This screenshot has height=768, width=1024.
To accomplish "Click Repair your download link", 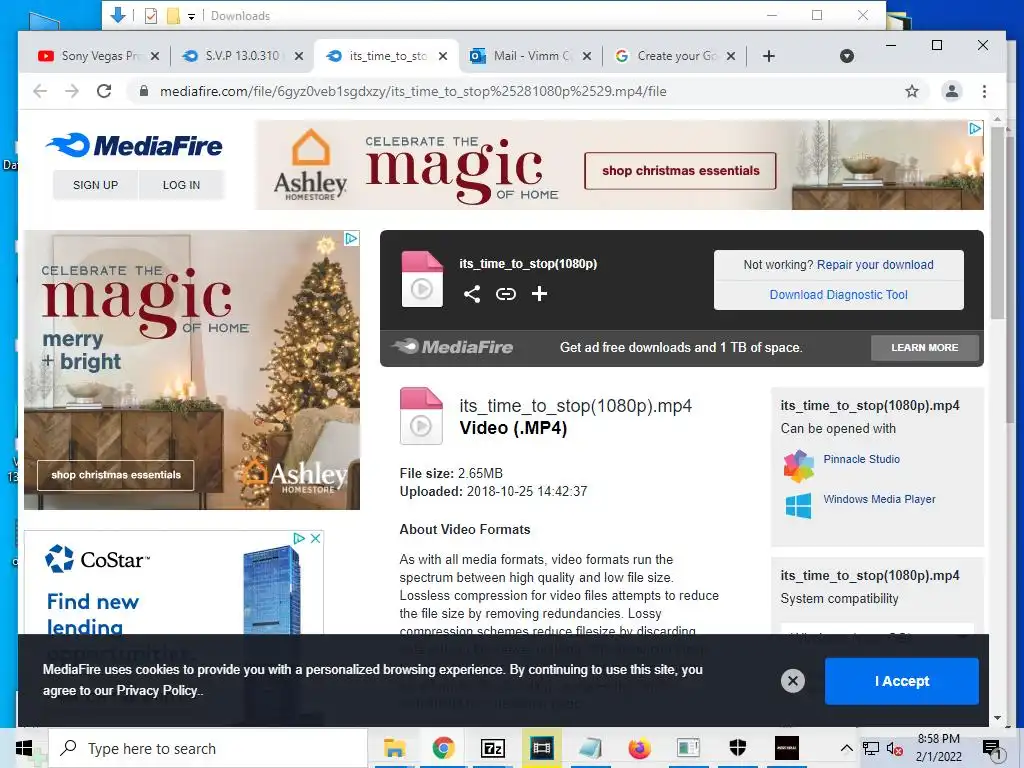I will (875, 264).
